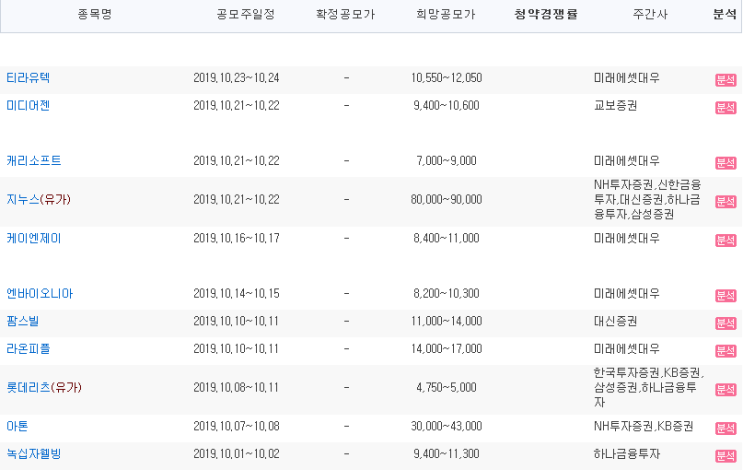Image resolution: width=743 pixels, height=470 pixels.
Task: Select the price range 7,000~9,000
Action: pos(446,161)
